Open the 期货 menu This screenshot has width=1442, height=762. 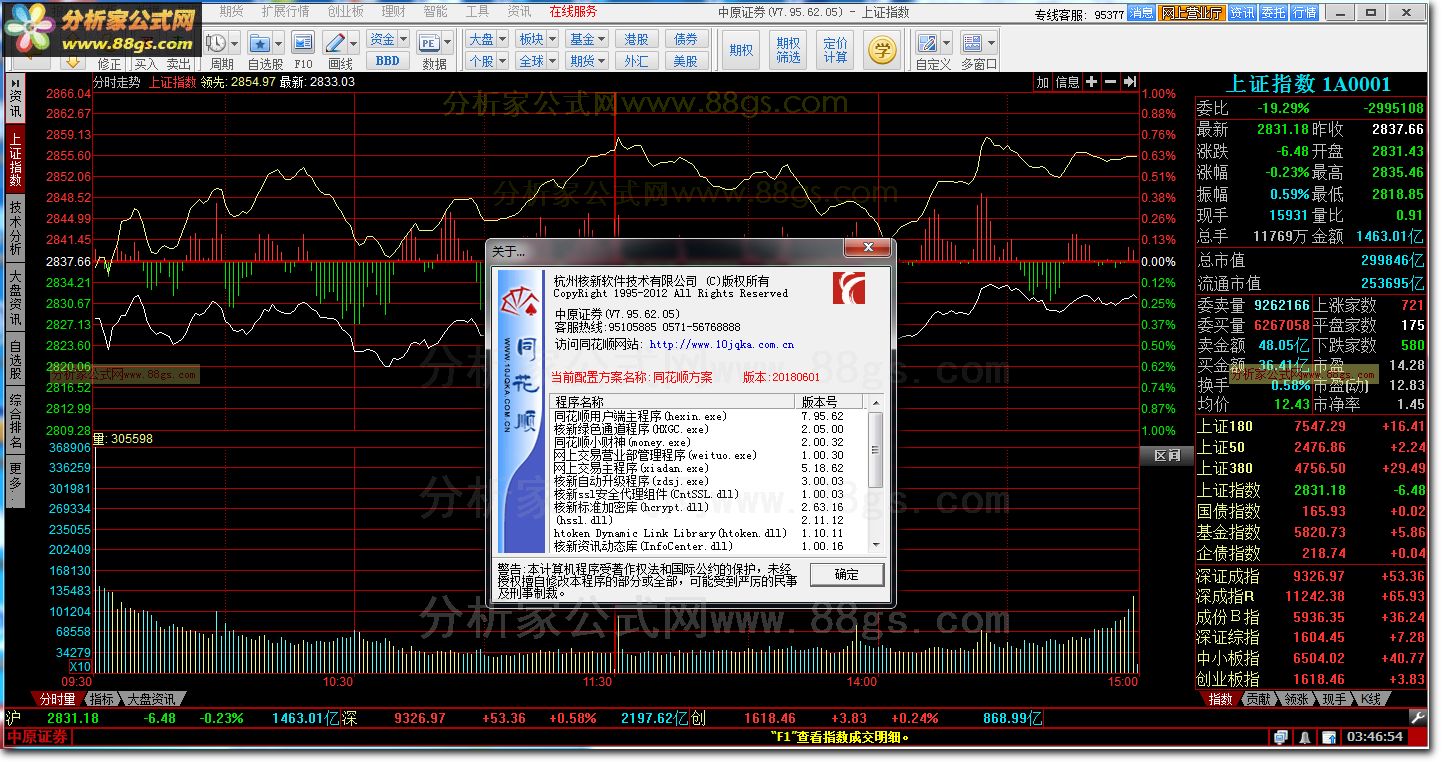coord(231,11)
